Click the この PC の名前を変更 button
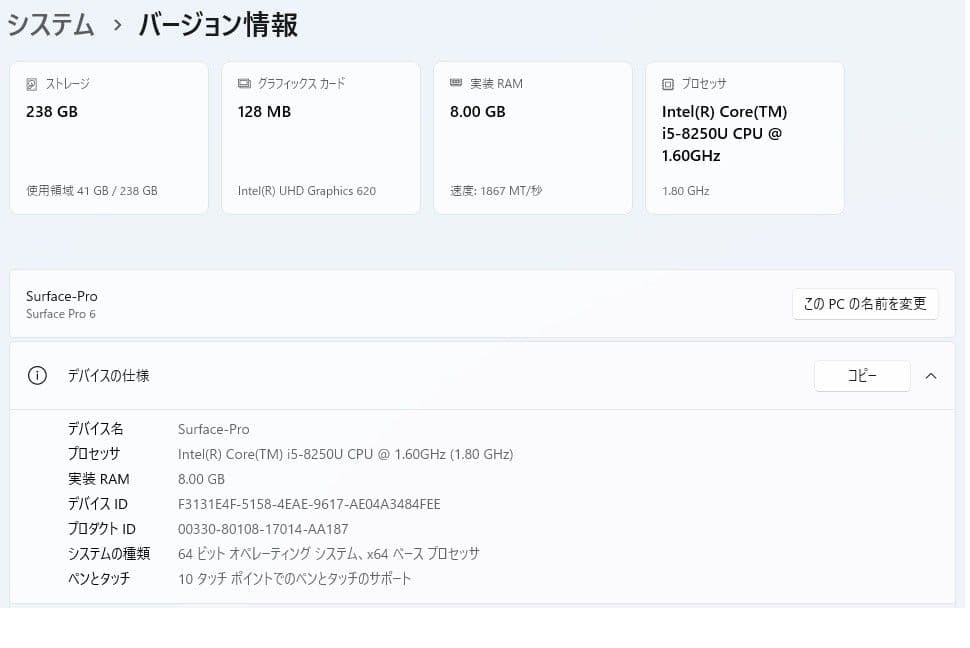 [x=864, y=303]
